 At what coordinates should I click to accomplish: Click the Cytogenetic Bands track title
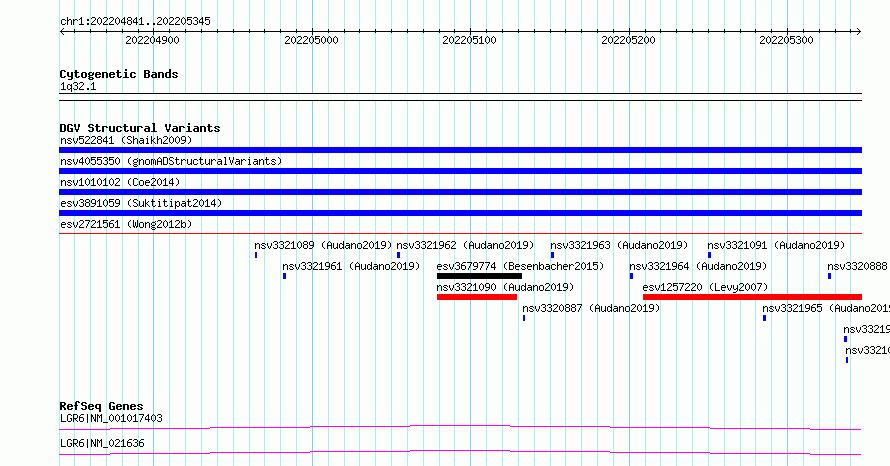[x=119, y=74]
